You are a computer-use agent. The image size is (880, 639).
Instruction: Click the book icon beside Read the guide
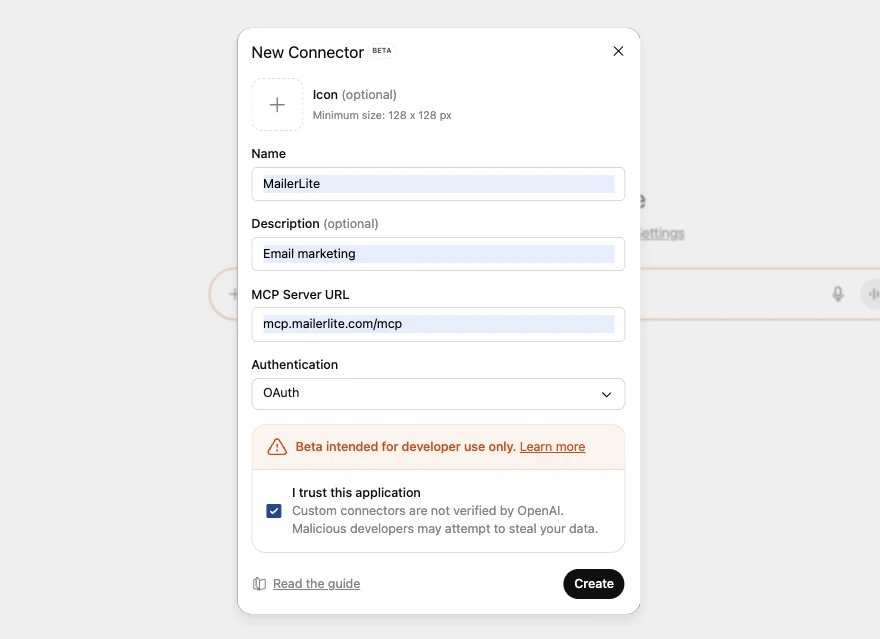tap(259, 584)
